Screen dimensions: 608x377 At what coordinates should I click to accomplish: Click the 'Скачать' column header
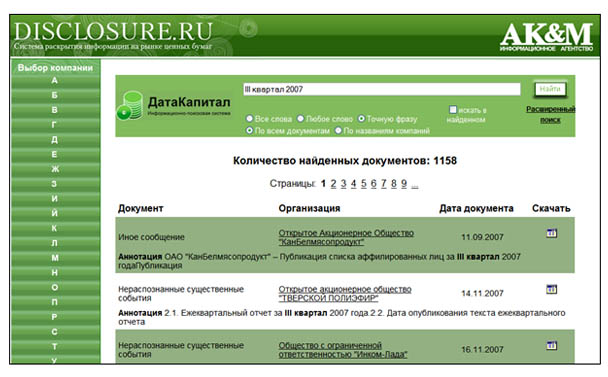[x=551, y=209]
